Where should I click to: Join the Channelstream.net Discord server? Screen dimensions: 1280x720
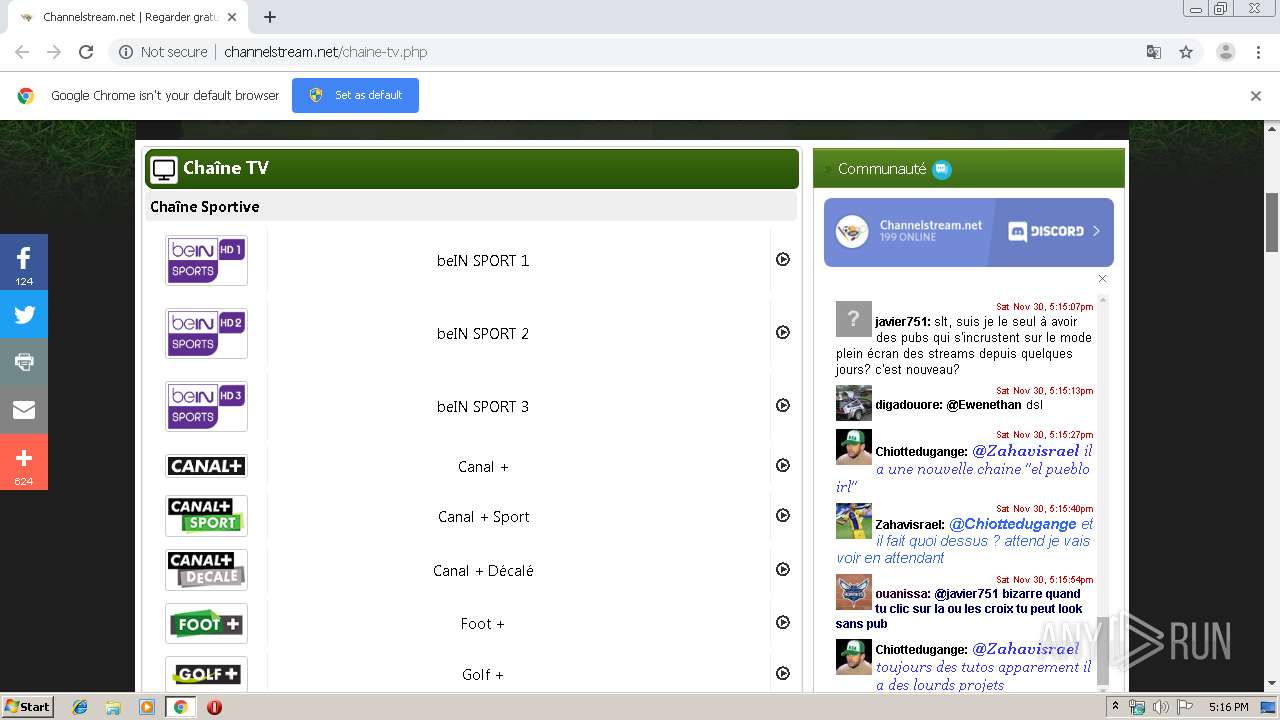(x=968, y=232)
